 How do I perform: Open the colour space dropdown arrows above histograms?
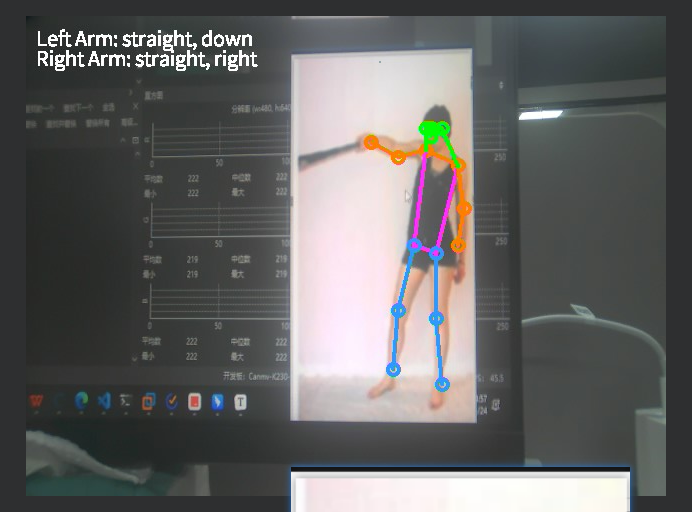click(x=501, y=85)
